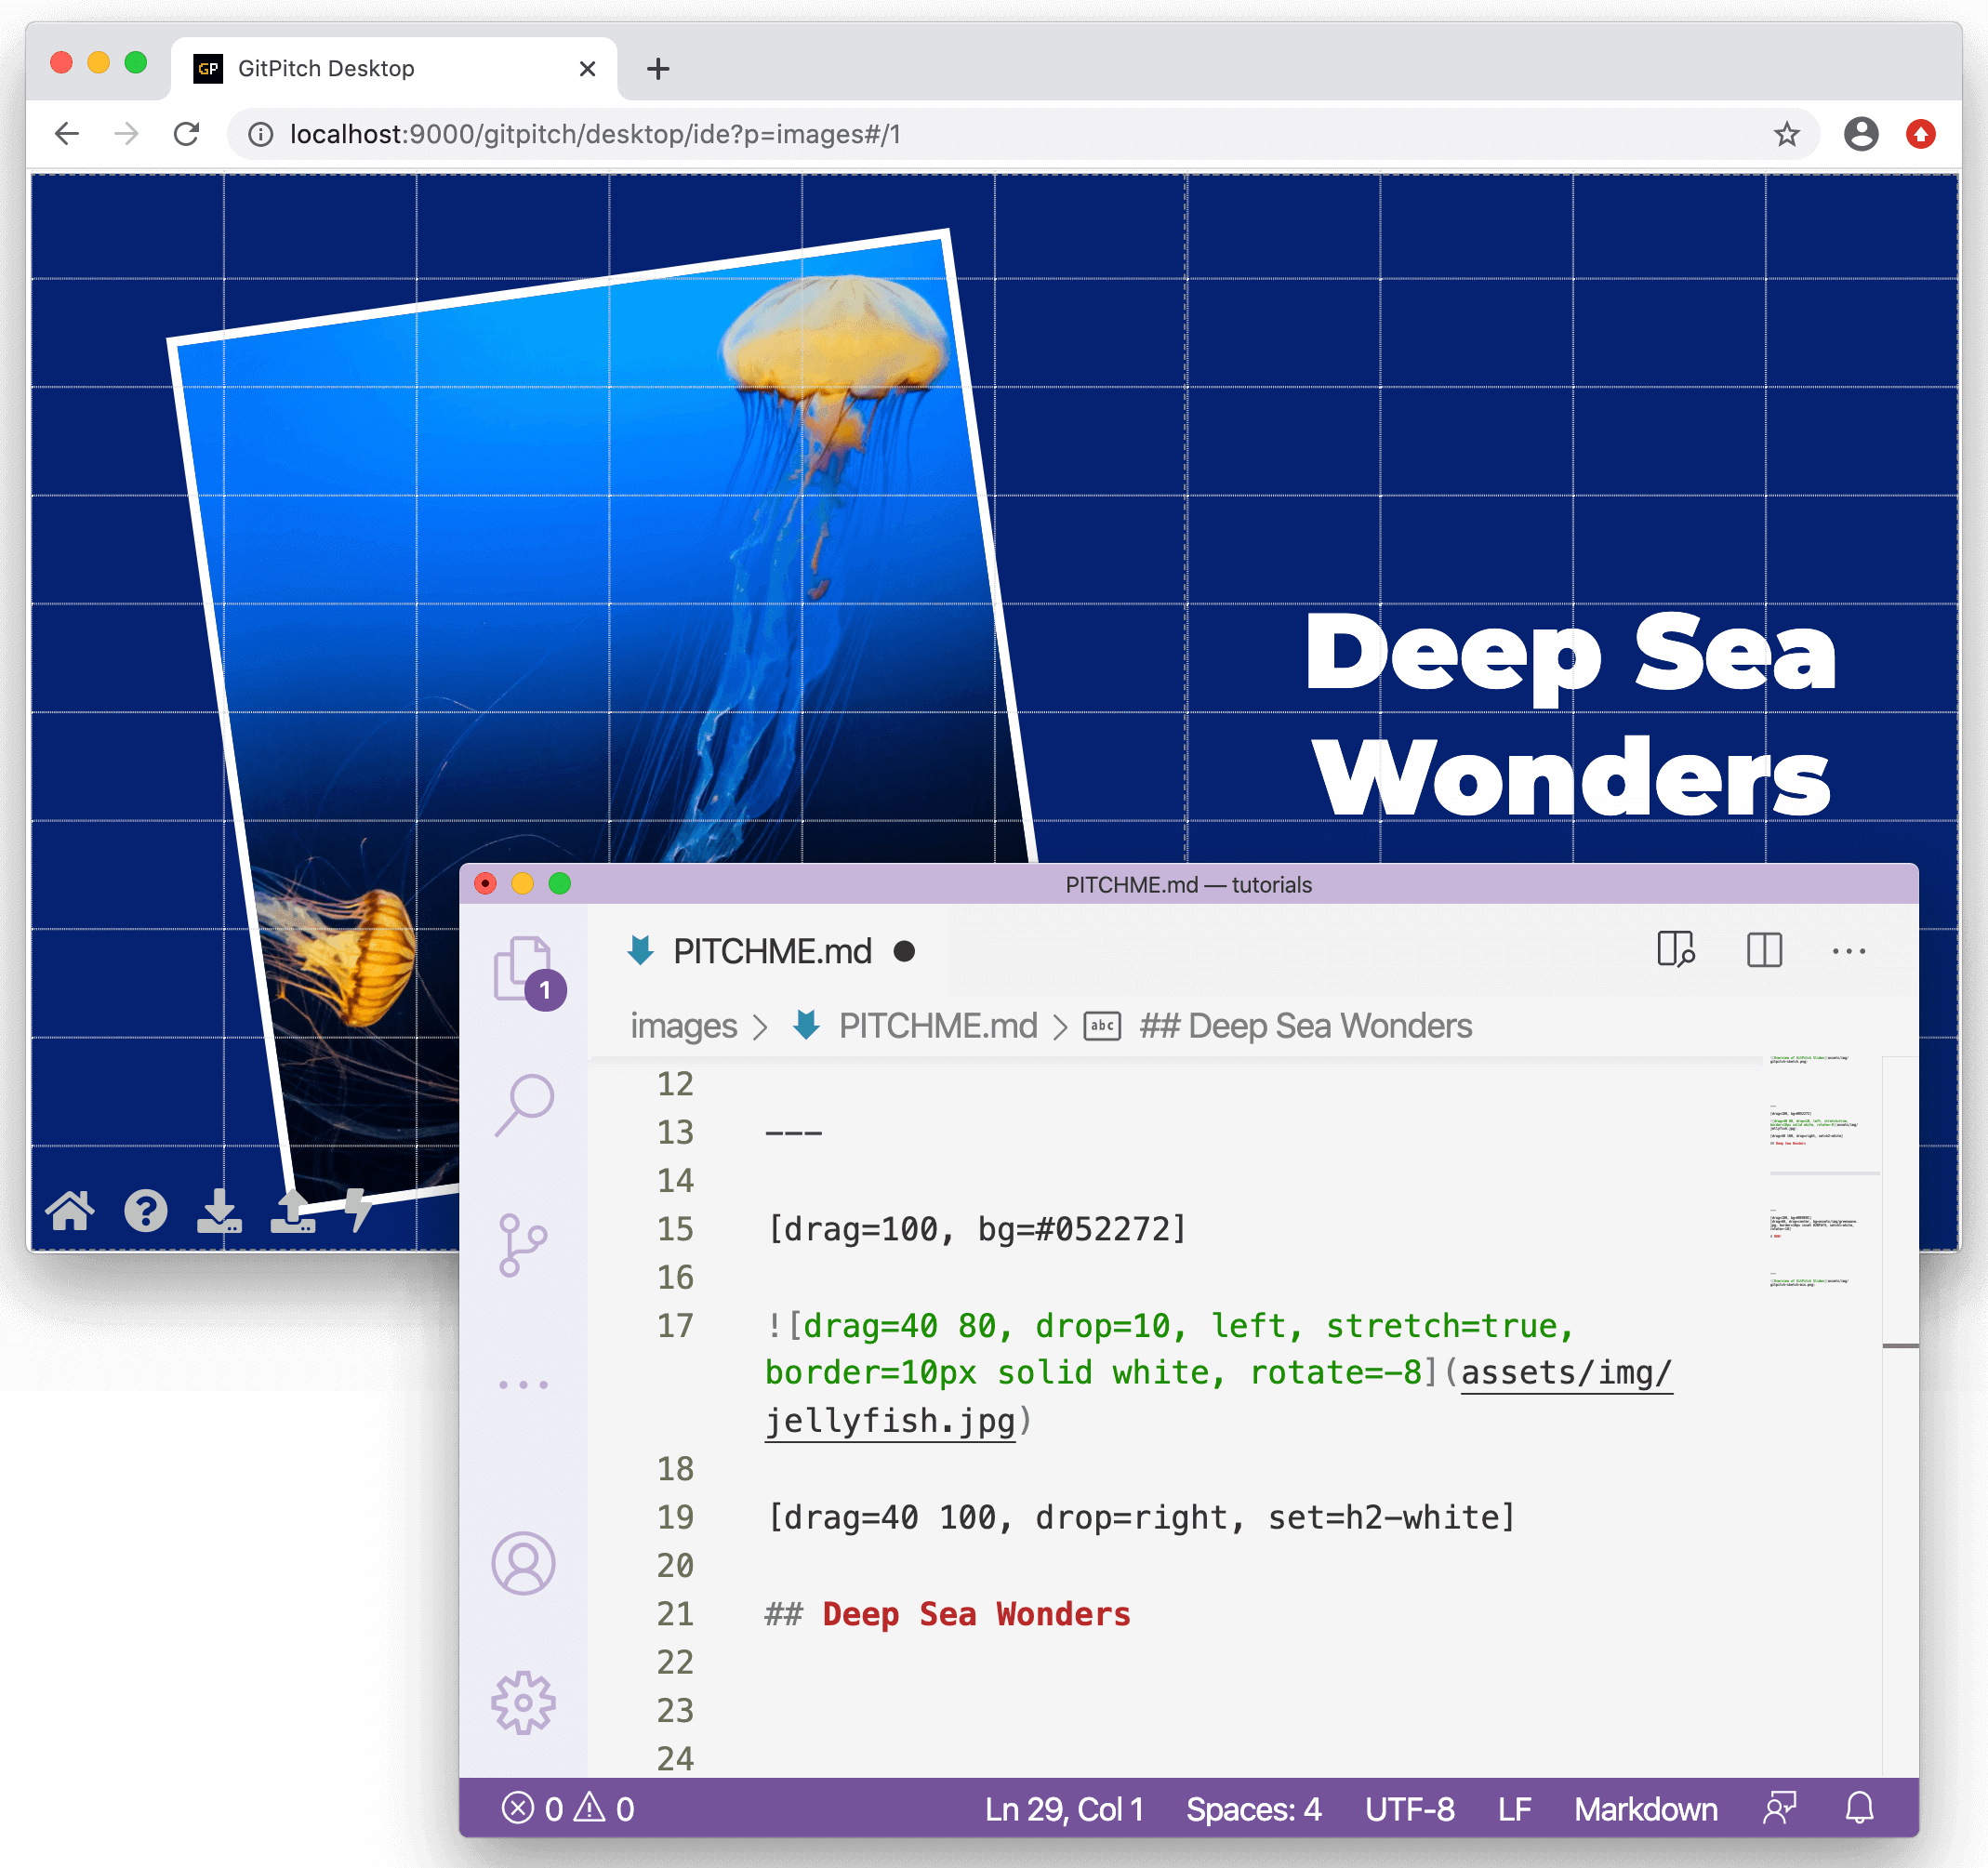Select Markdown language mode in status bar
This screenshot has width=1988, height=1868.
pyautogui.click(x=1645, y=1809)
